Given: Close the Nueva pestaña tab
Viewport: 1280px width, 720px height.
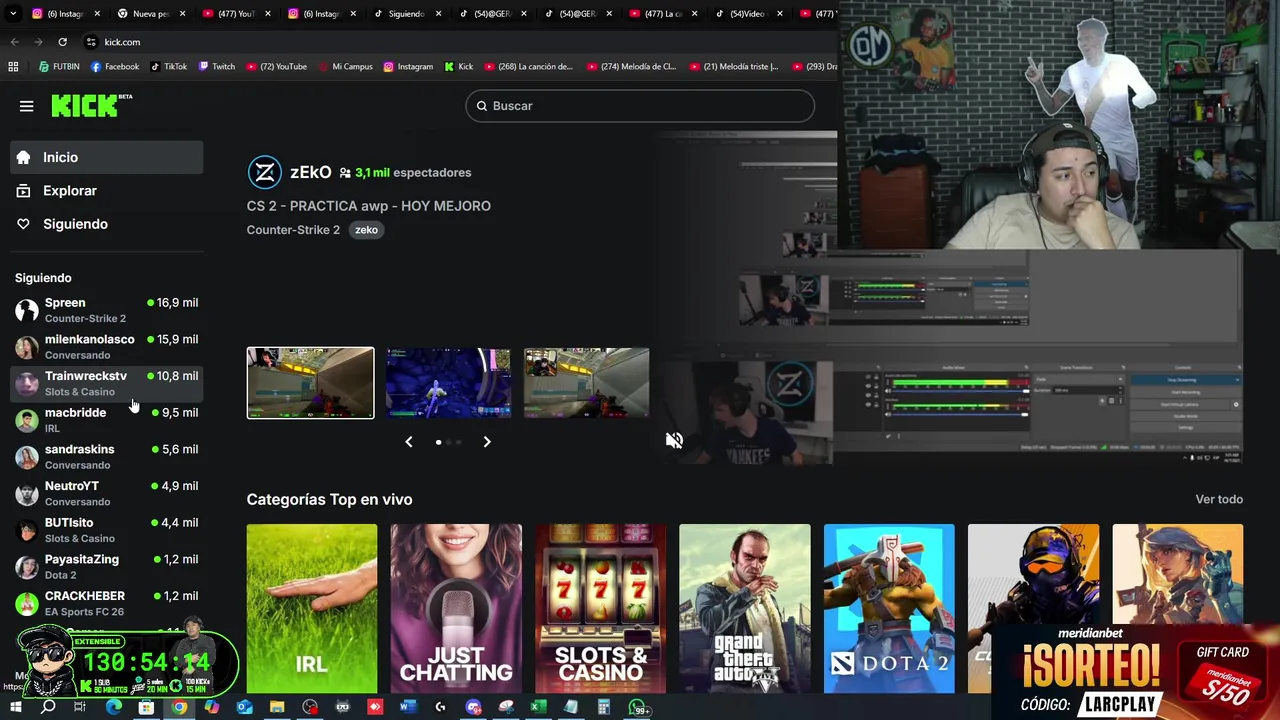Looking at the screenshot, I should point(182,14).
